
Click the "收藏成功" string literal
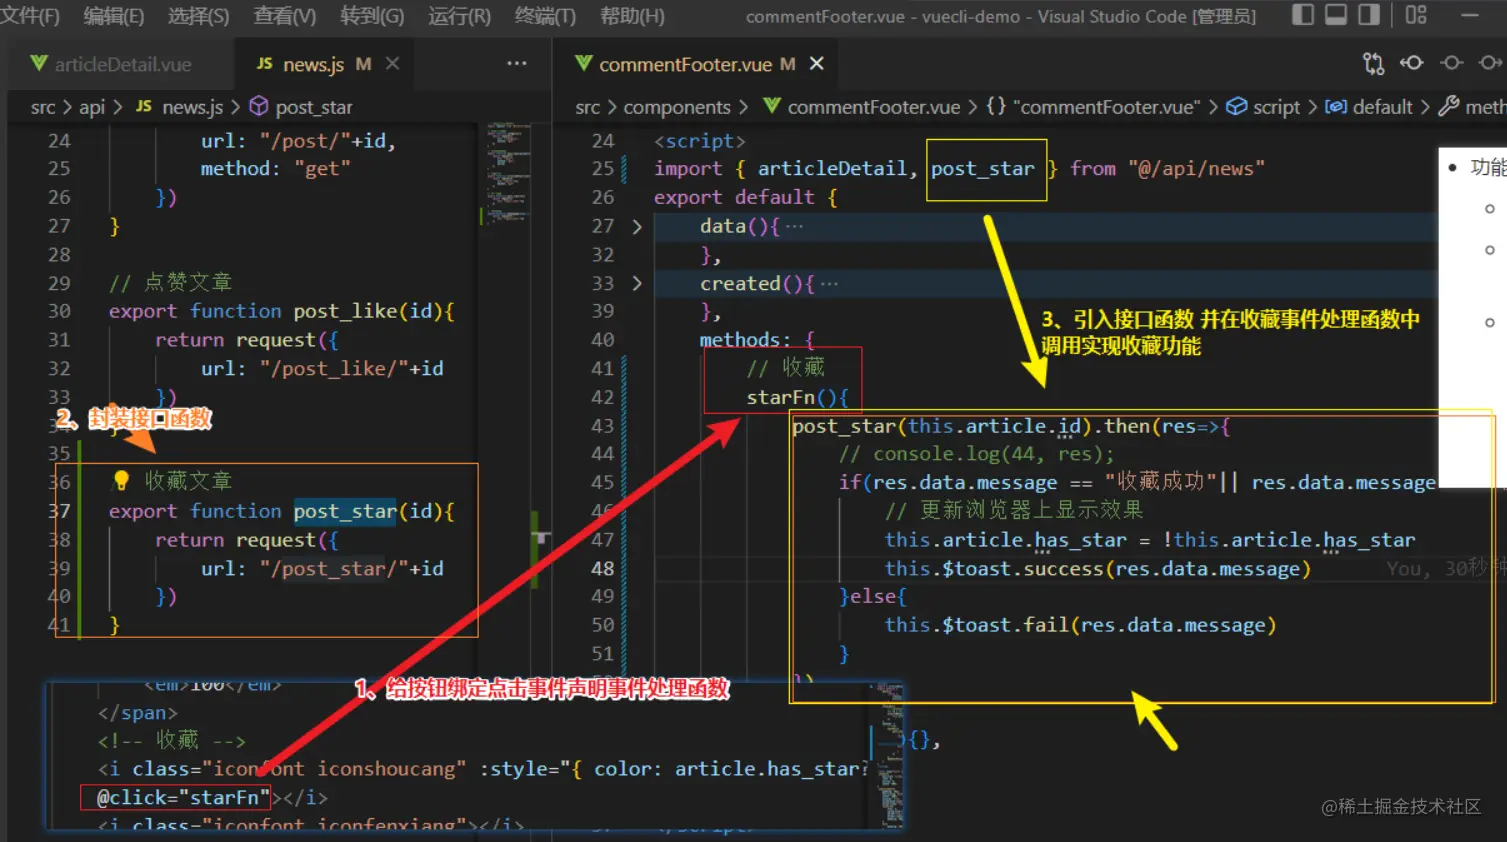1160,482
